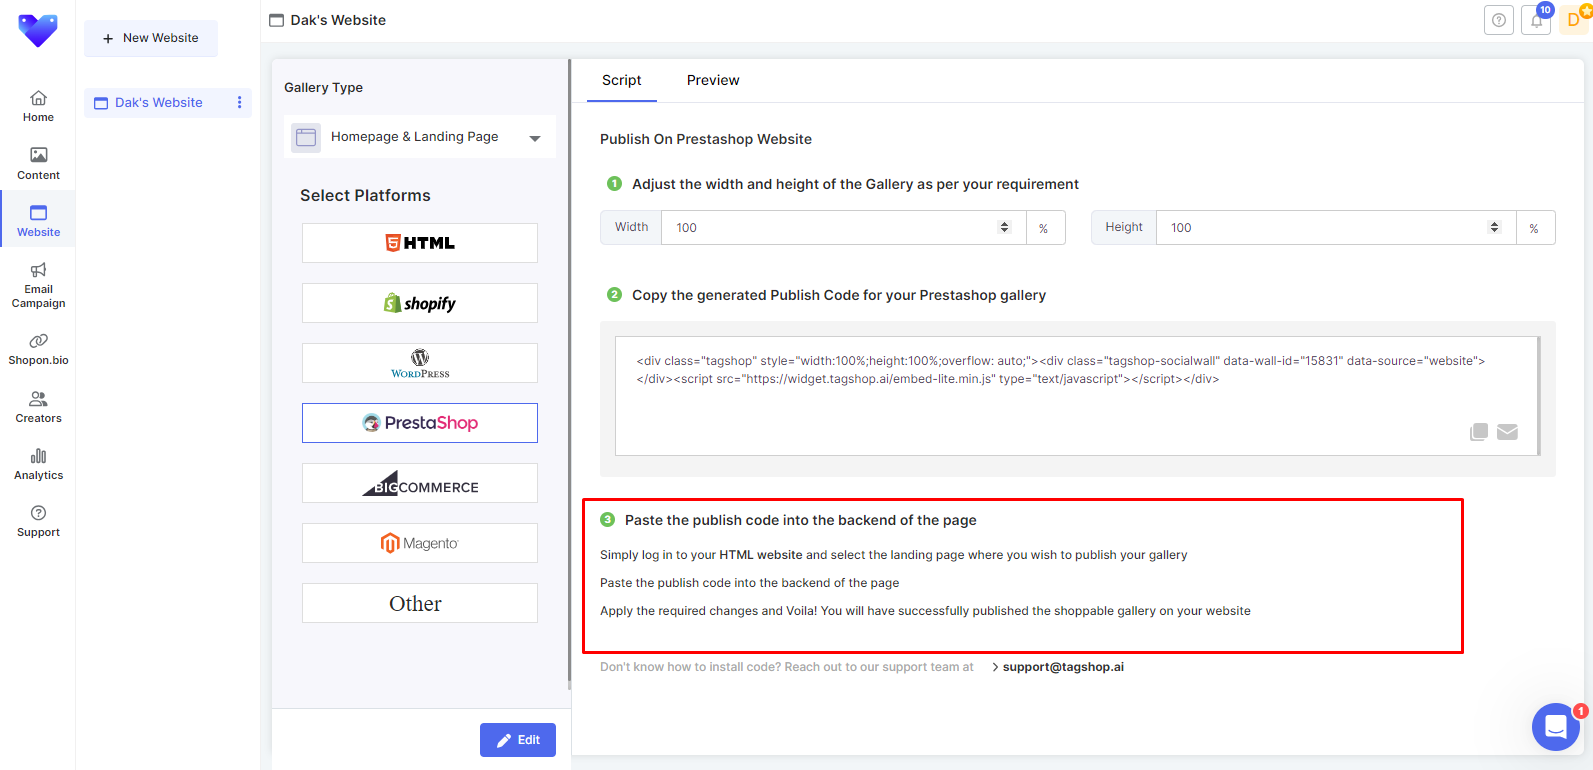Click the Publish On Prestashop Website heading

(706, 139)
